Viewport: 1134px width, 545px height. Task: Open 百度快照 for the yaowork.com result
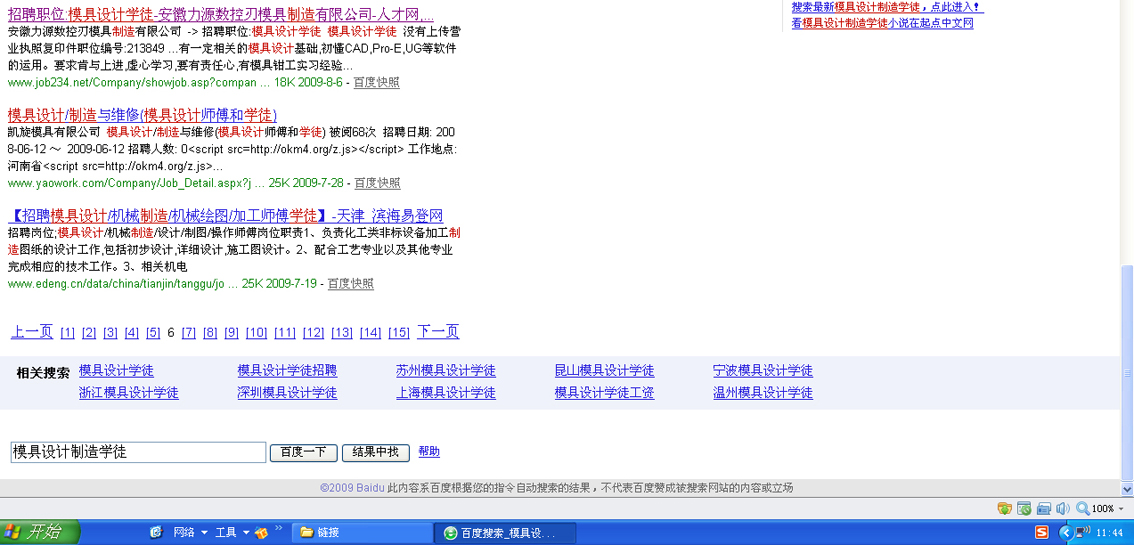(377, 183)
